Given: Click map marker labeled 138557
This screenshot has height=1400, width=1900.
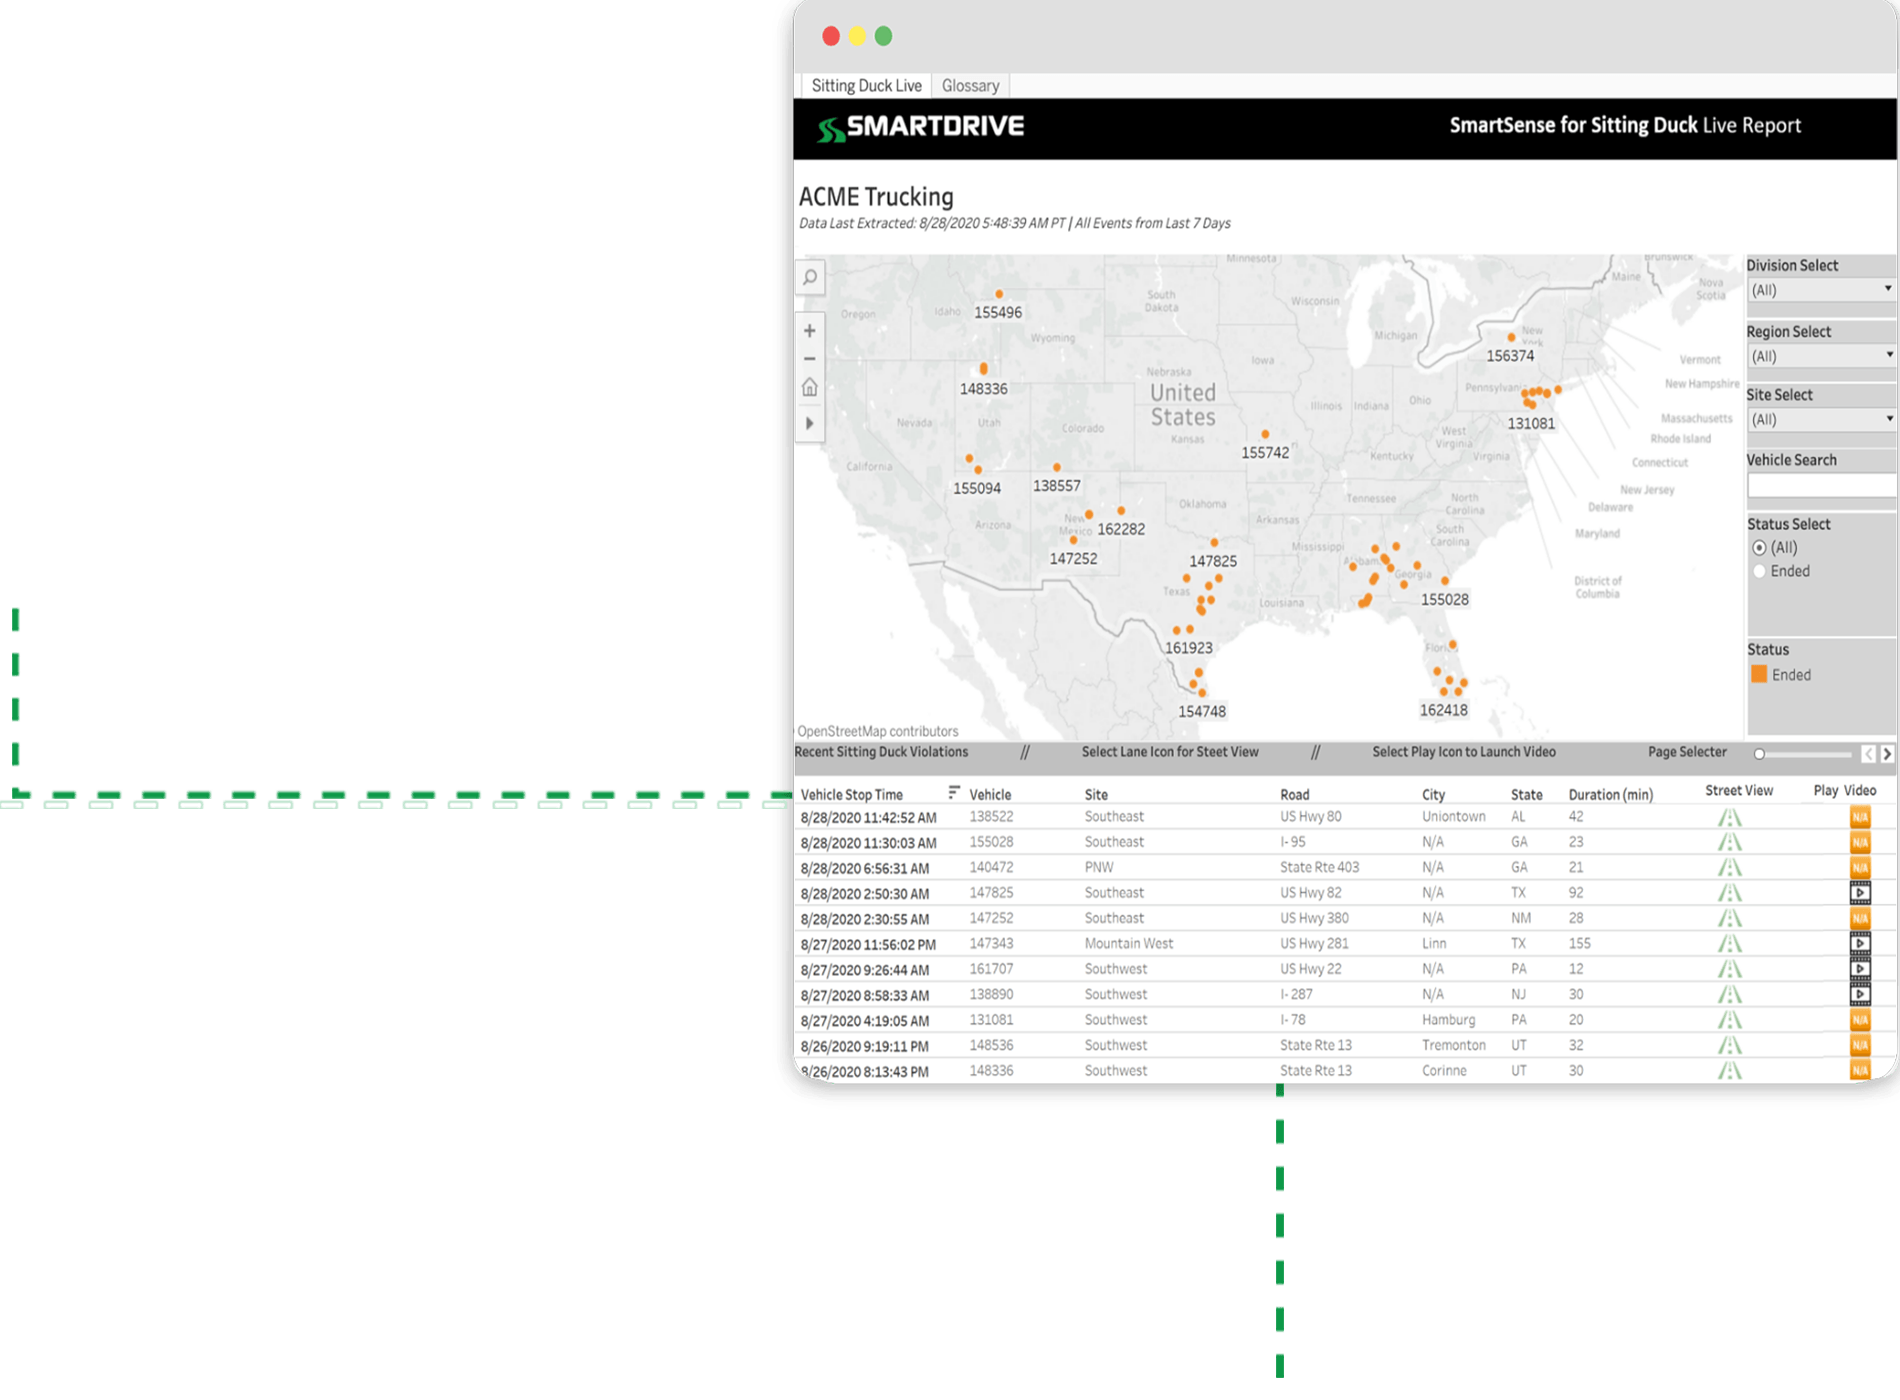Looking at the screenshot, I should [x=1057, y=467].
